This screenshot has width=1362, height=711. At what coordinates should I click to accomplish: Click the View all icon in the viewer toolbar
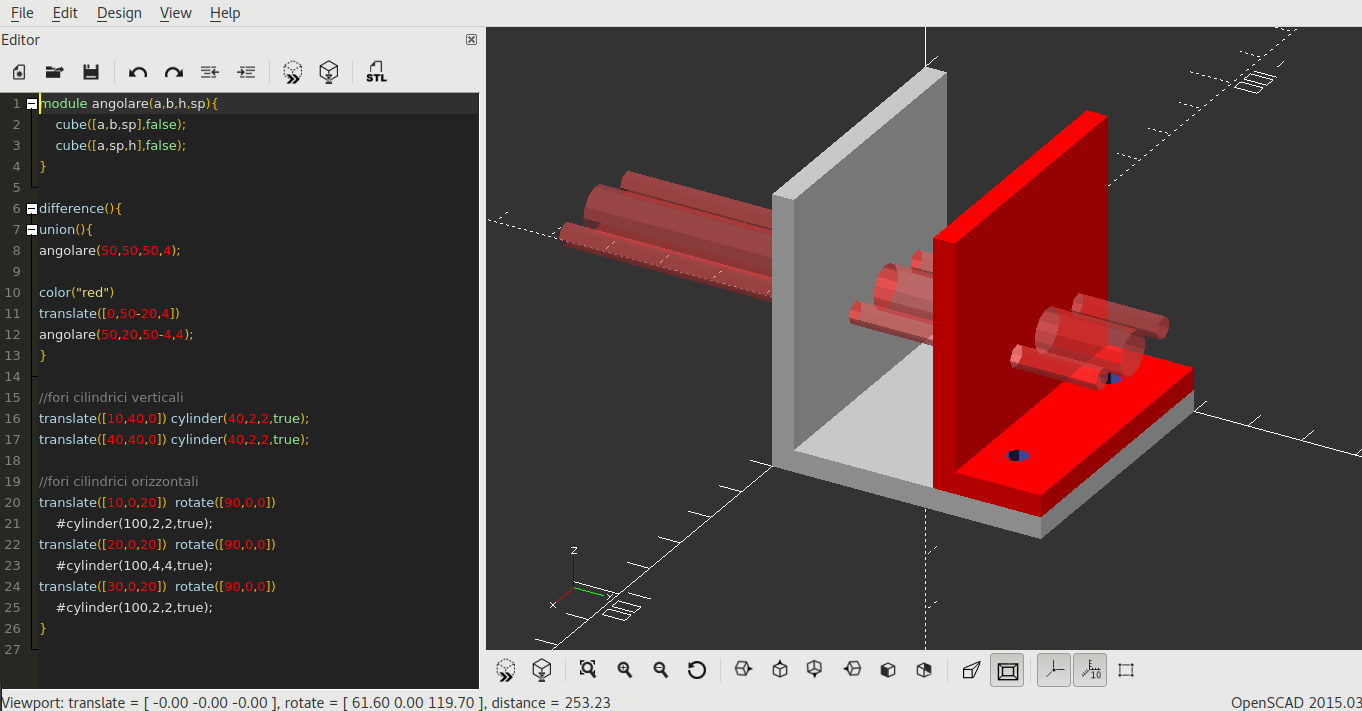pos(587,670)
